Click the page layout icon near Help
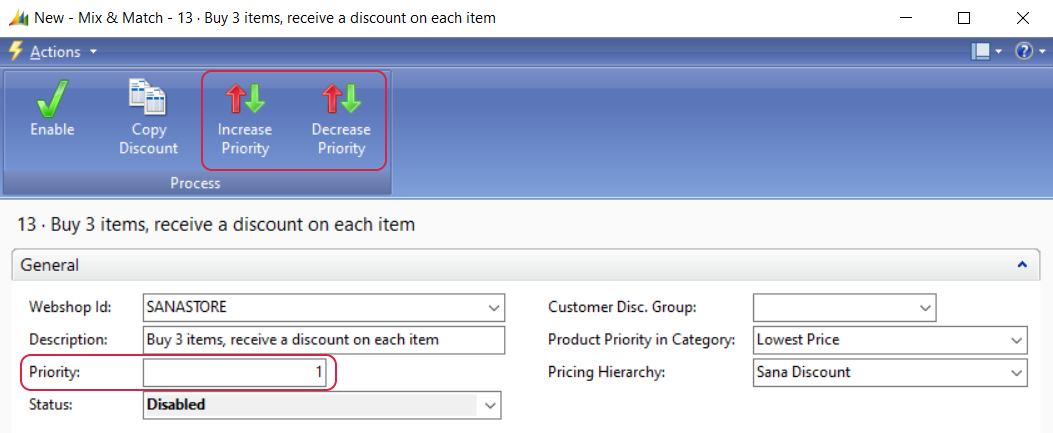Viewport: 1053px width, 433px height. pos(981,51)
